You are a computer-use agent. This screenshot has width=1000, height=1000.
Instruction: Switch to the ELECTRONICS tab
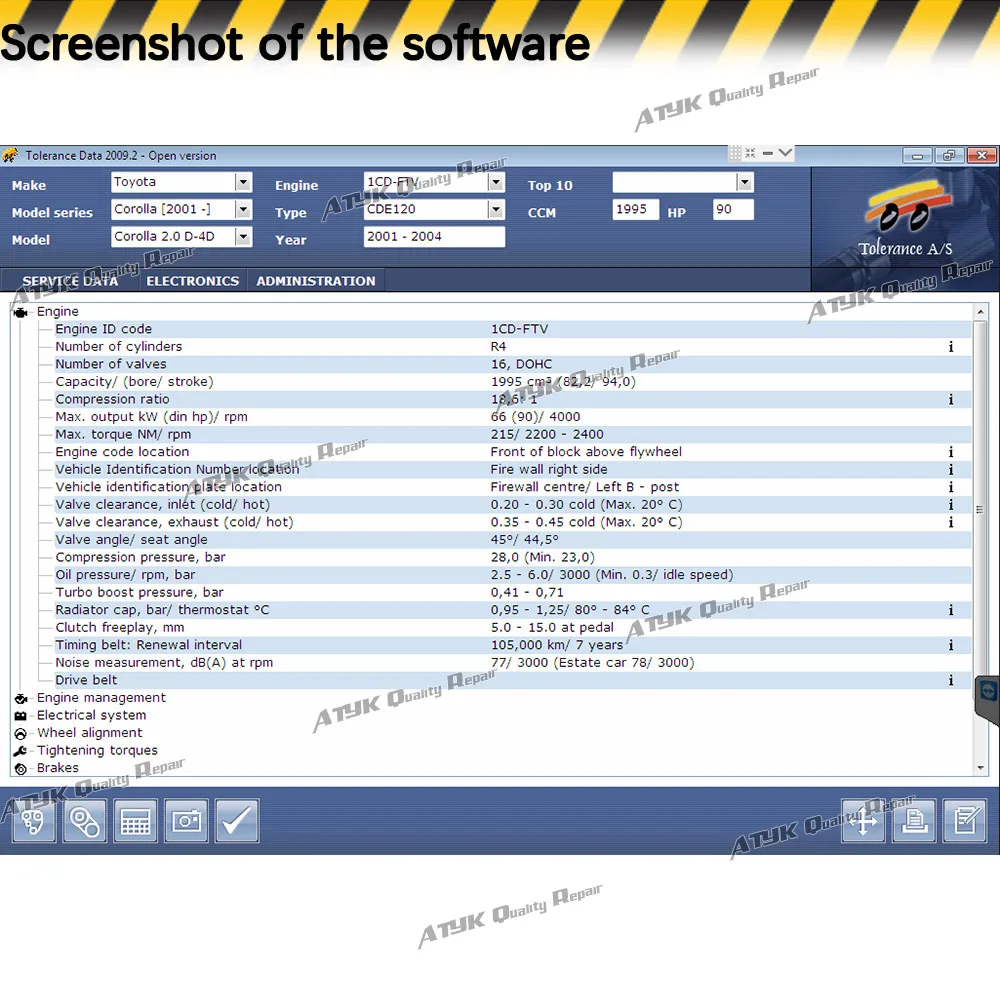coord(193,281)
